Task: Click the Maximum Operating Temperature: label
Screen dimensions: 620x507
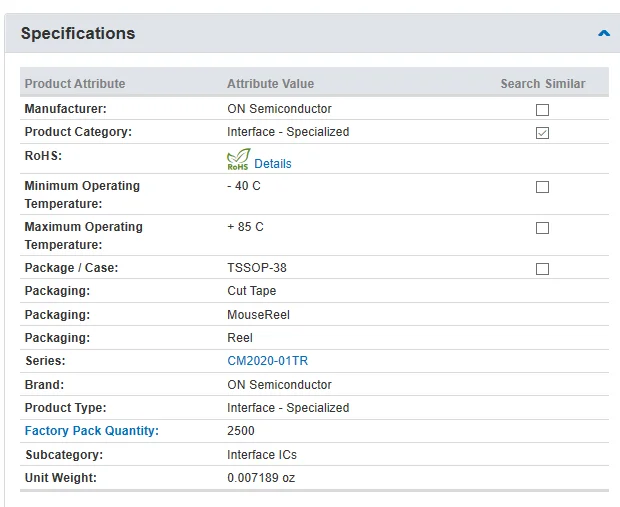Action: (84, 236)
